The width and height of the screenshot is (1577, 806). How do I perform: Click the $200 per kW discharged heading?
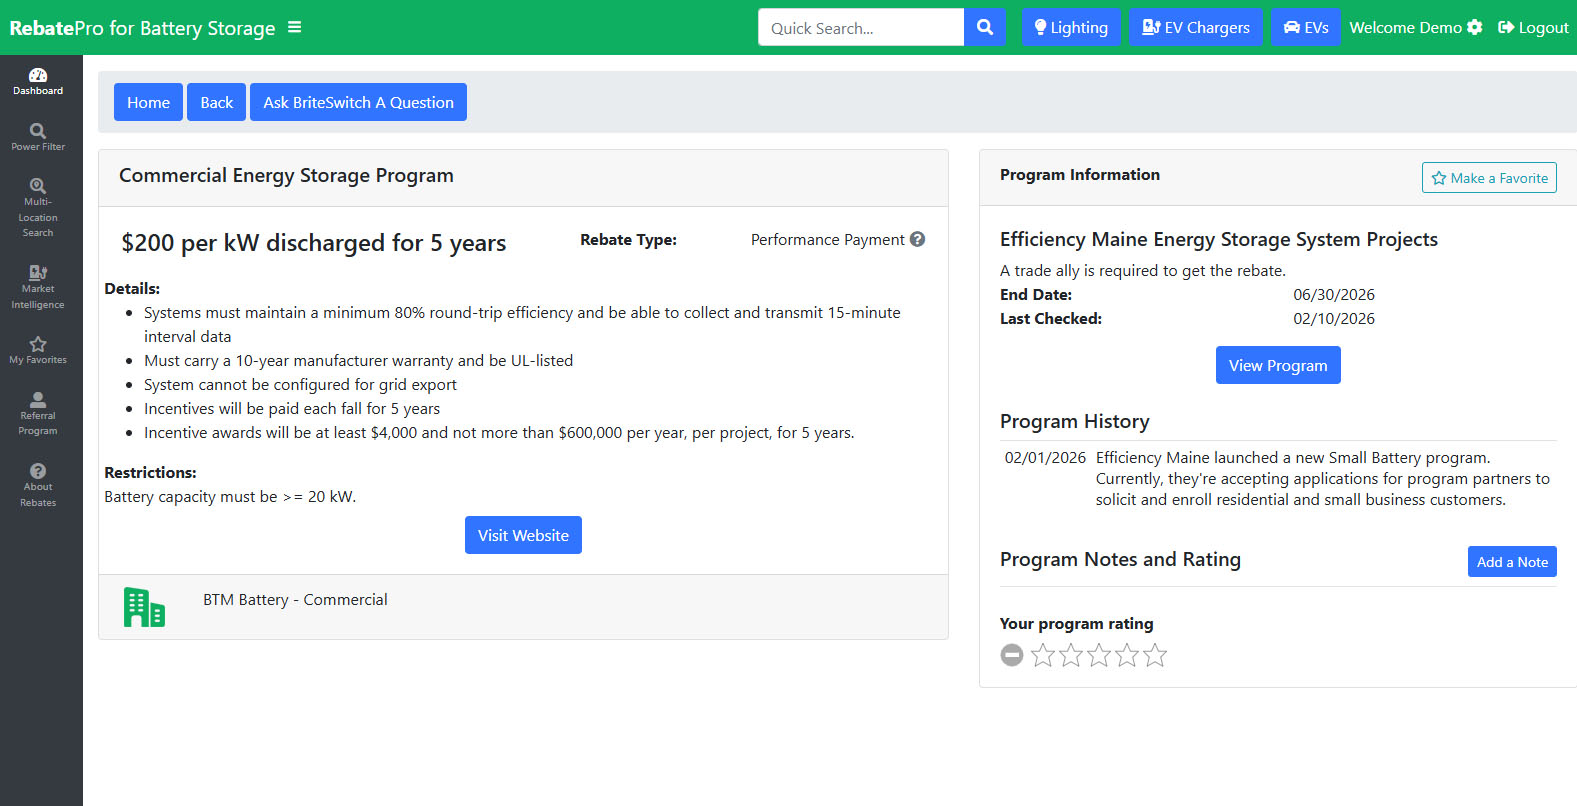point(314,243)
